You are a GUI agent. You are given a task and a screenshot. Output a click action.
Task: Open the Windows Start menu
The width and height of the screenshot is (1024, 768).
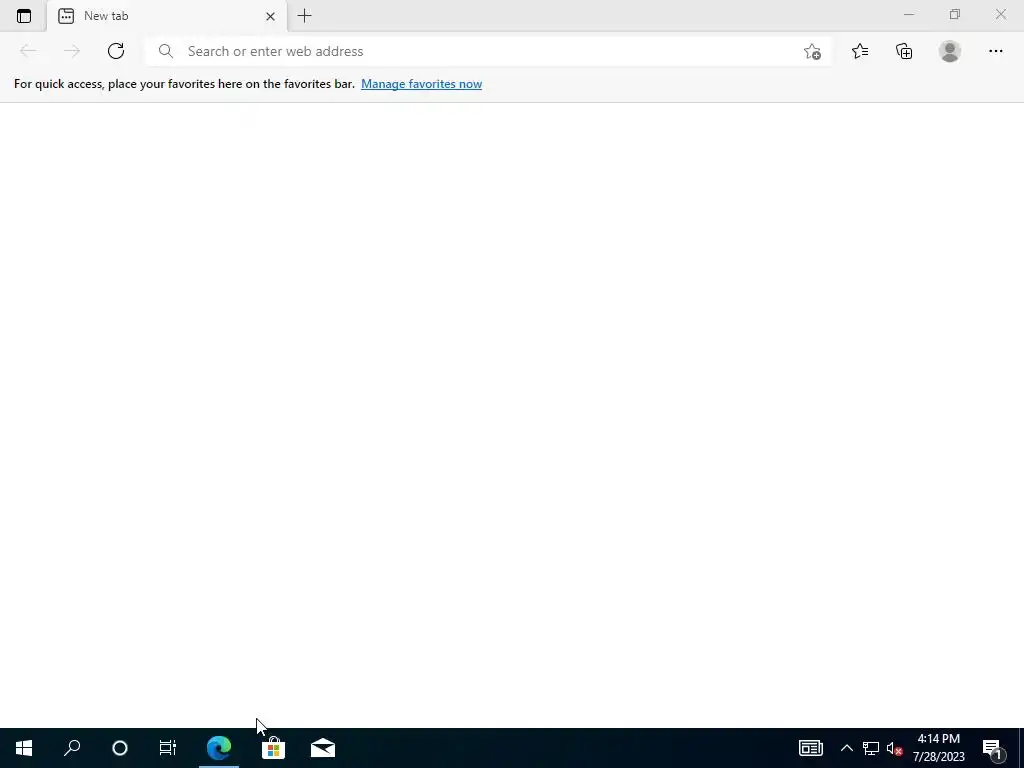coord(24,748)
